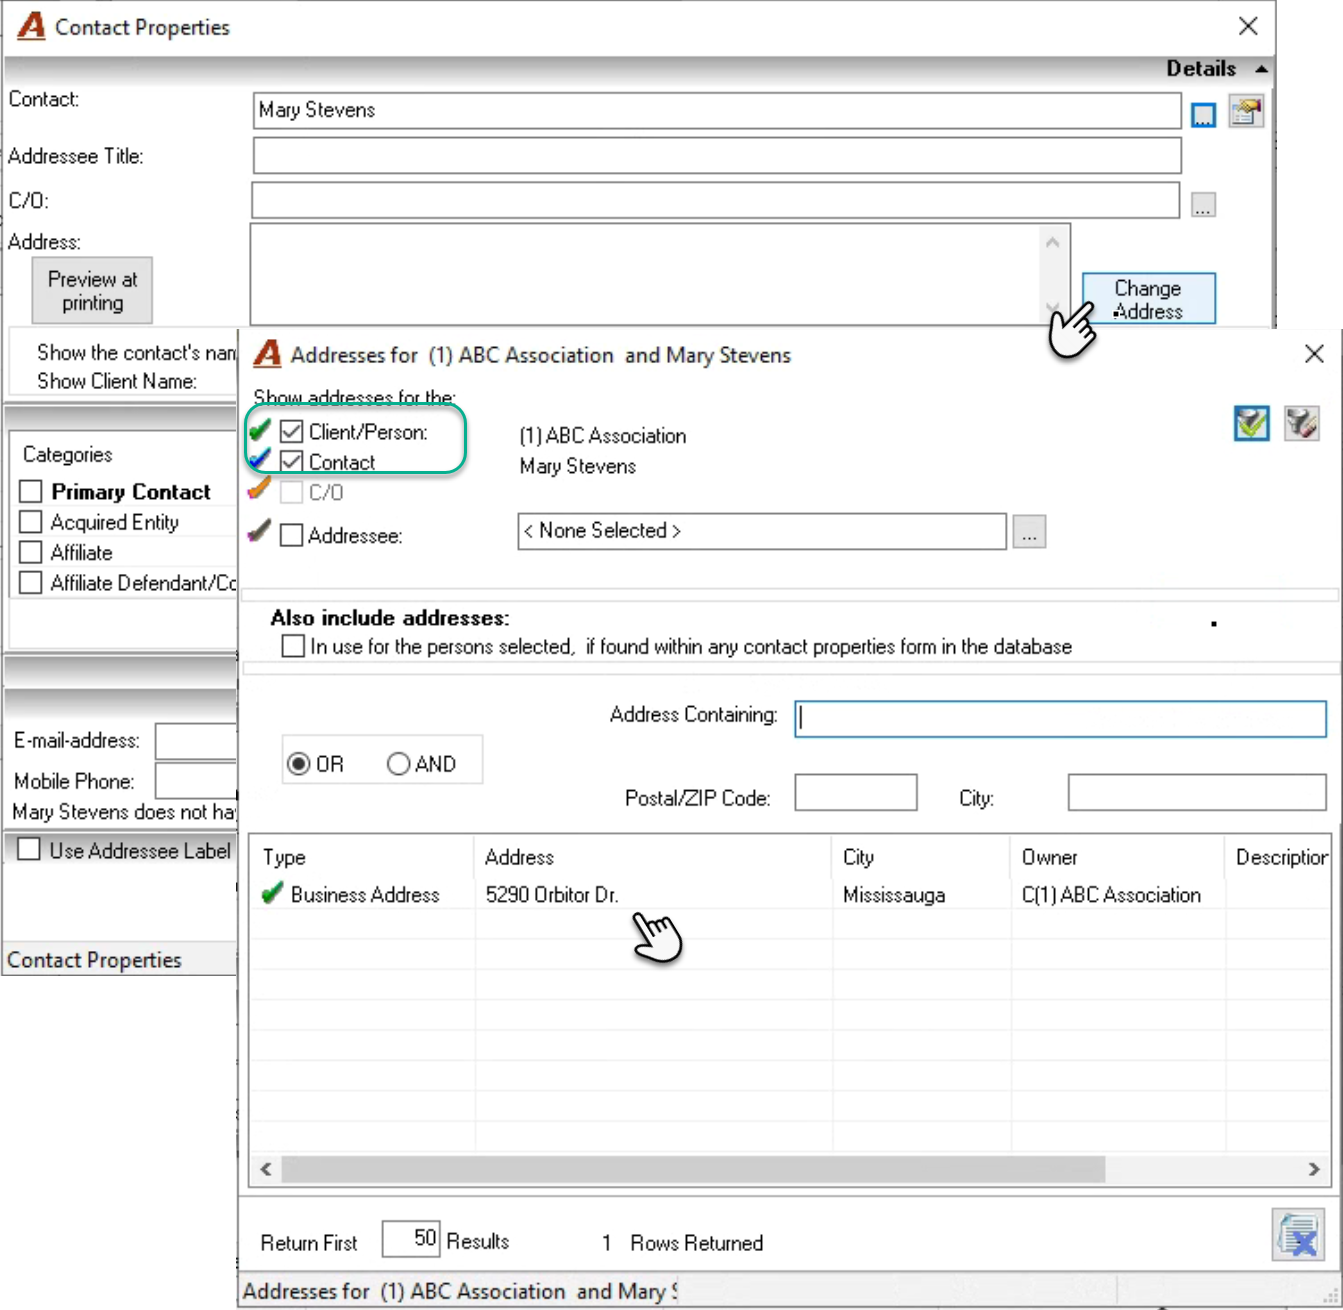Click the clear-selection icon in Addresses dialog
Screen dimensions: 1343x1310
coord(1301,424)
